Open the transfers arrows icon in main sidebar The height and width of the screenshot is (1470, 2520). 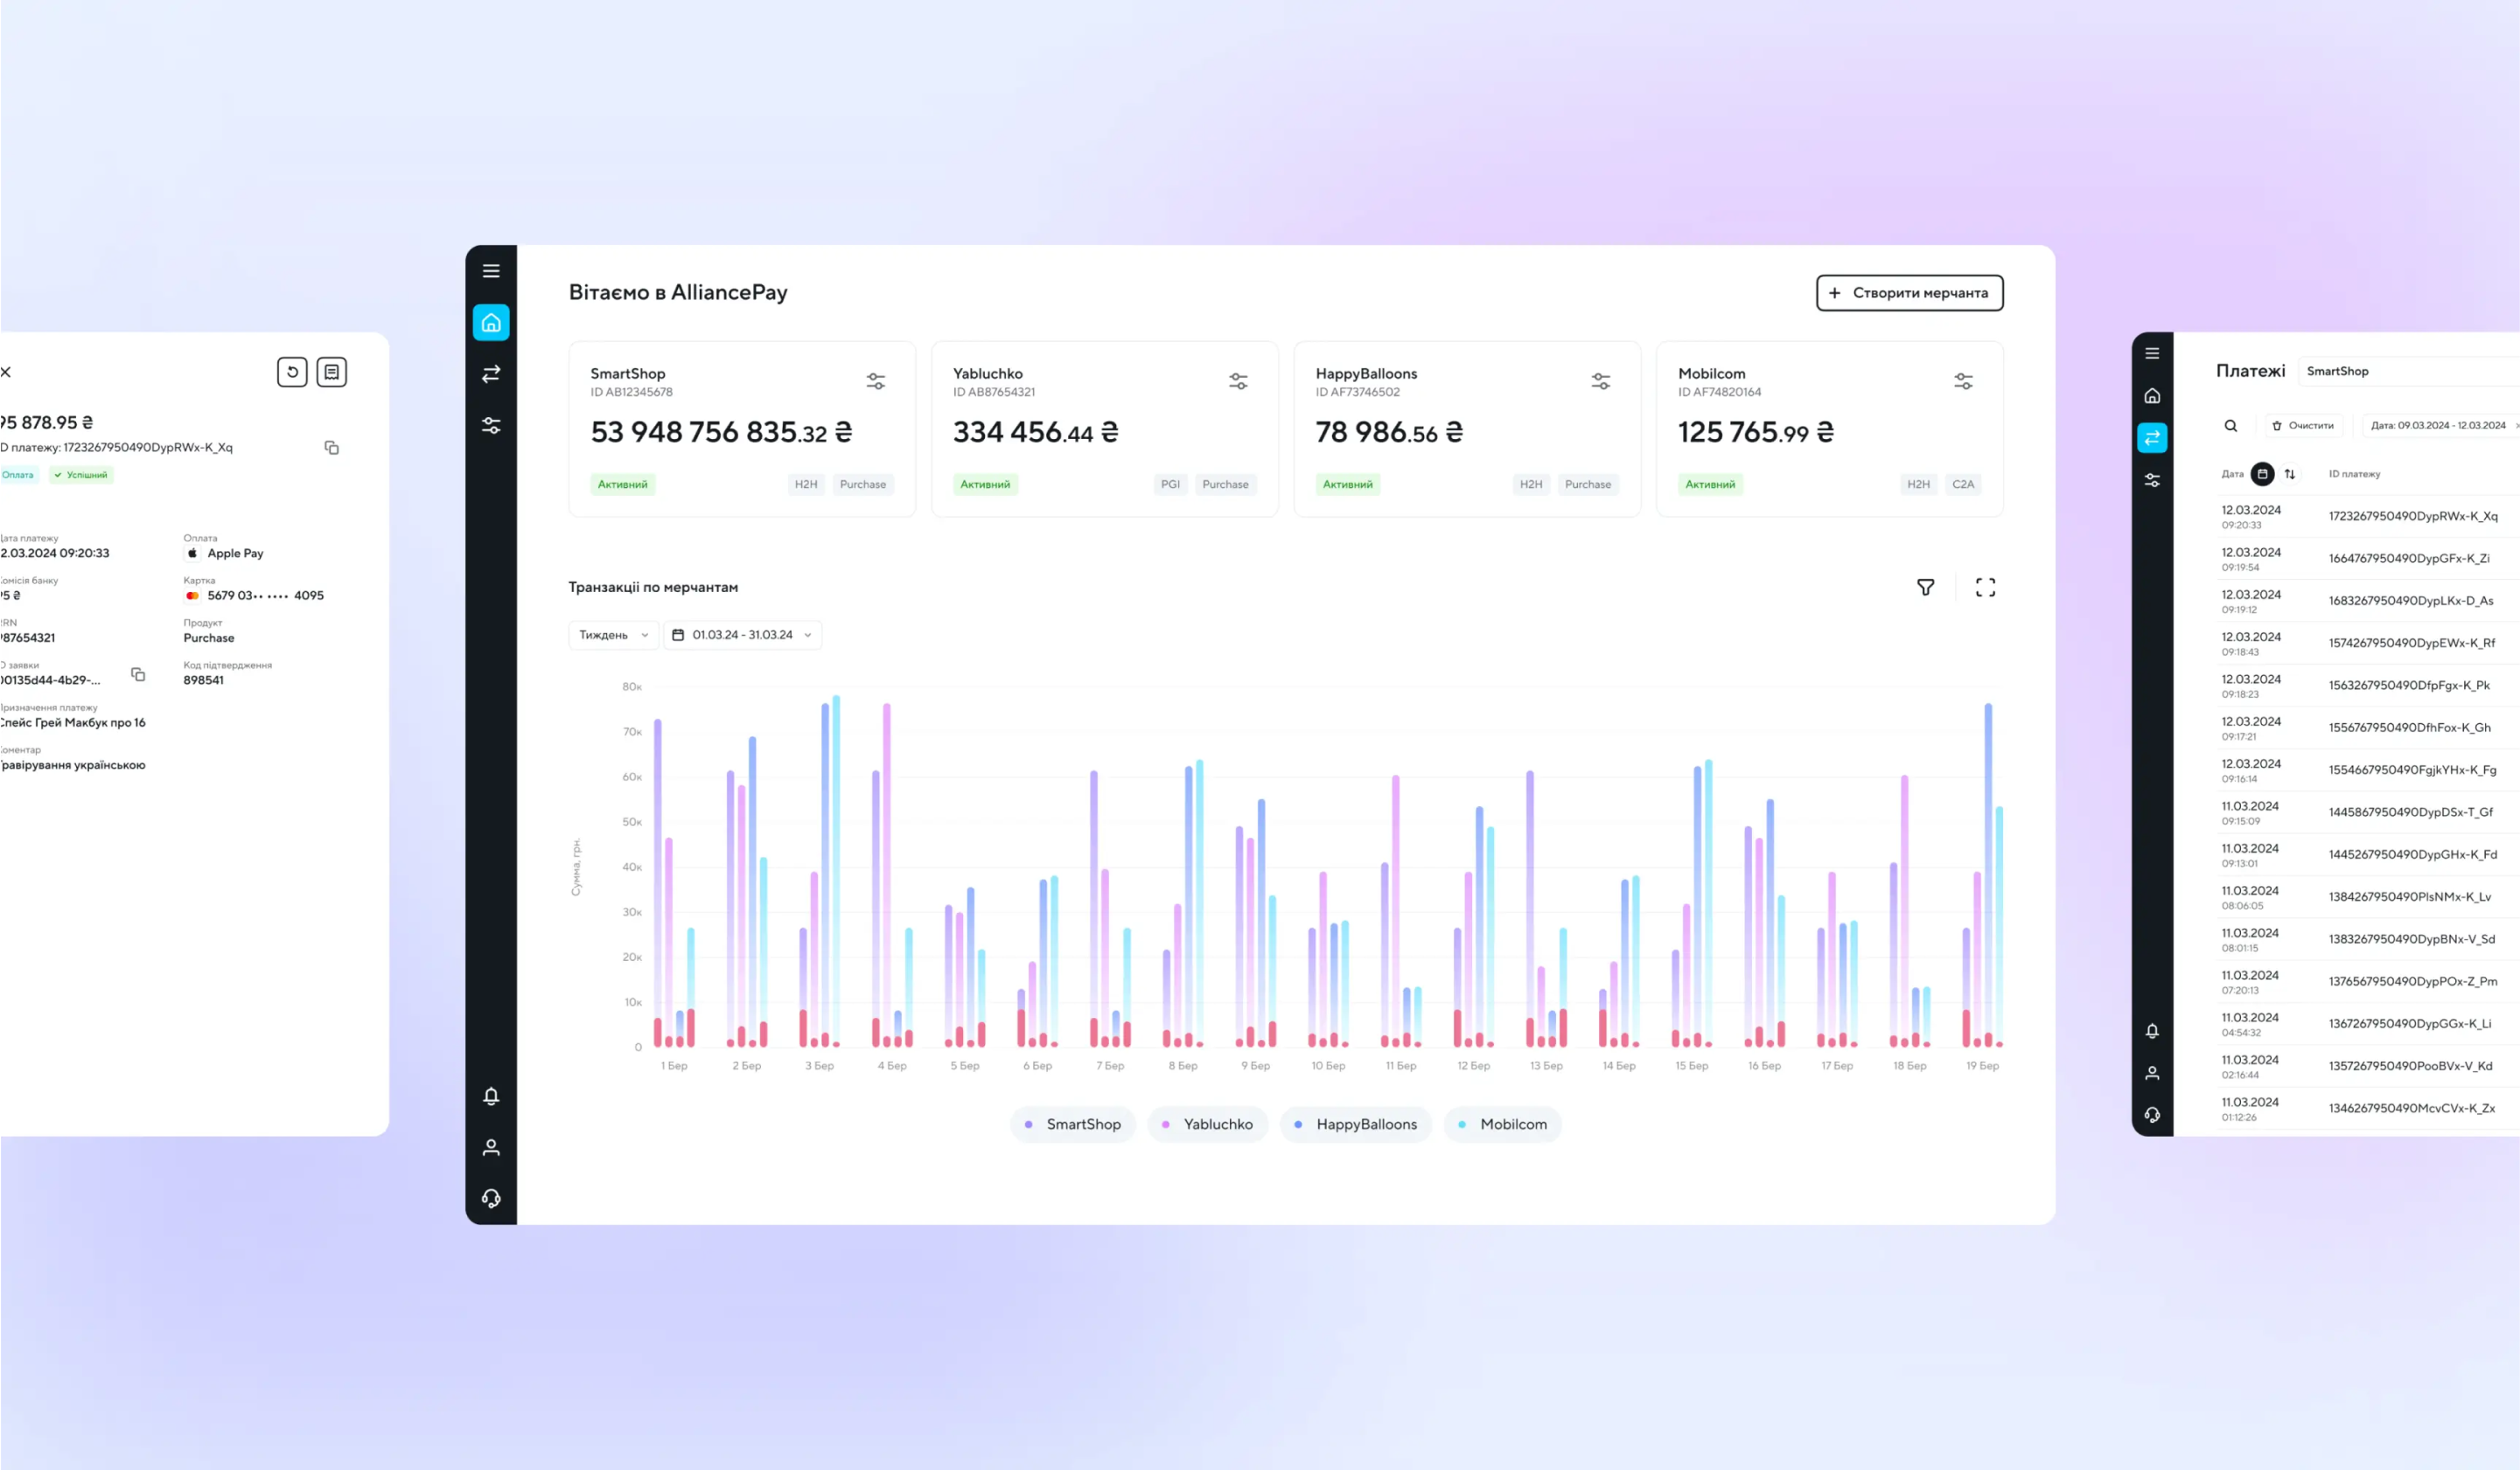tap(491, 374)
